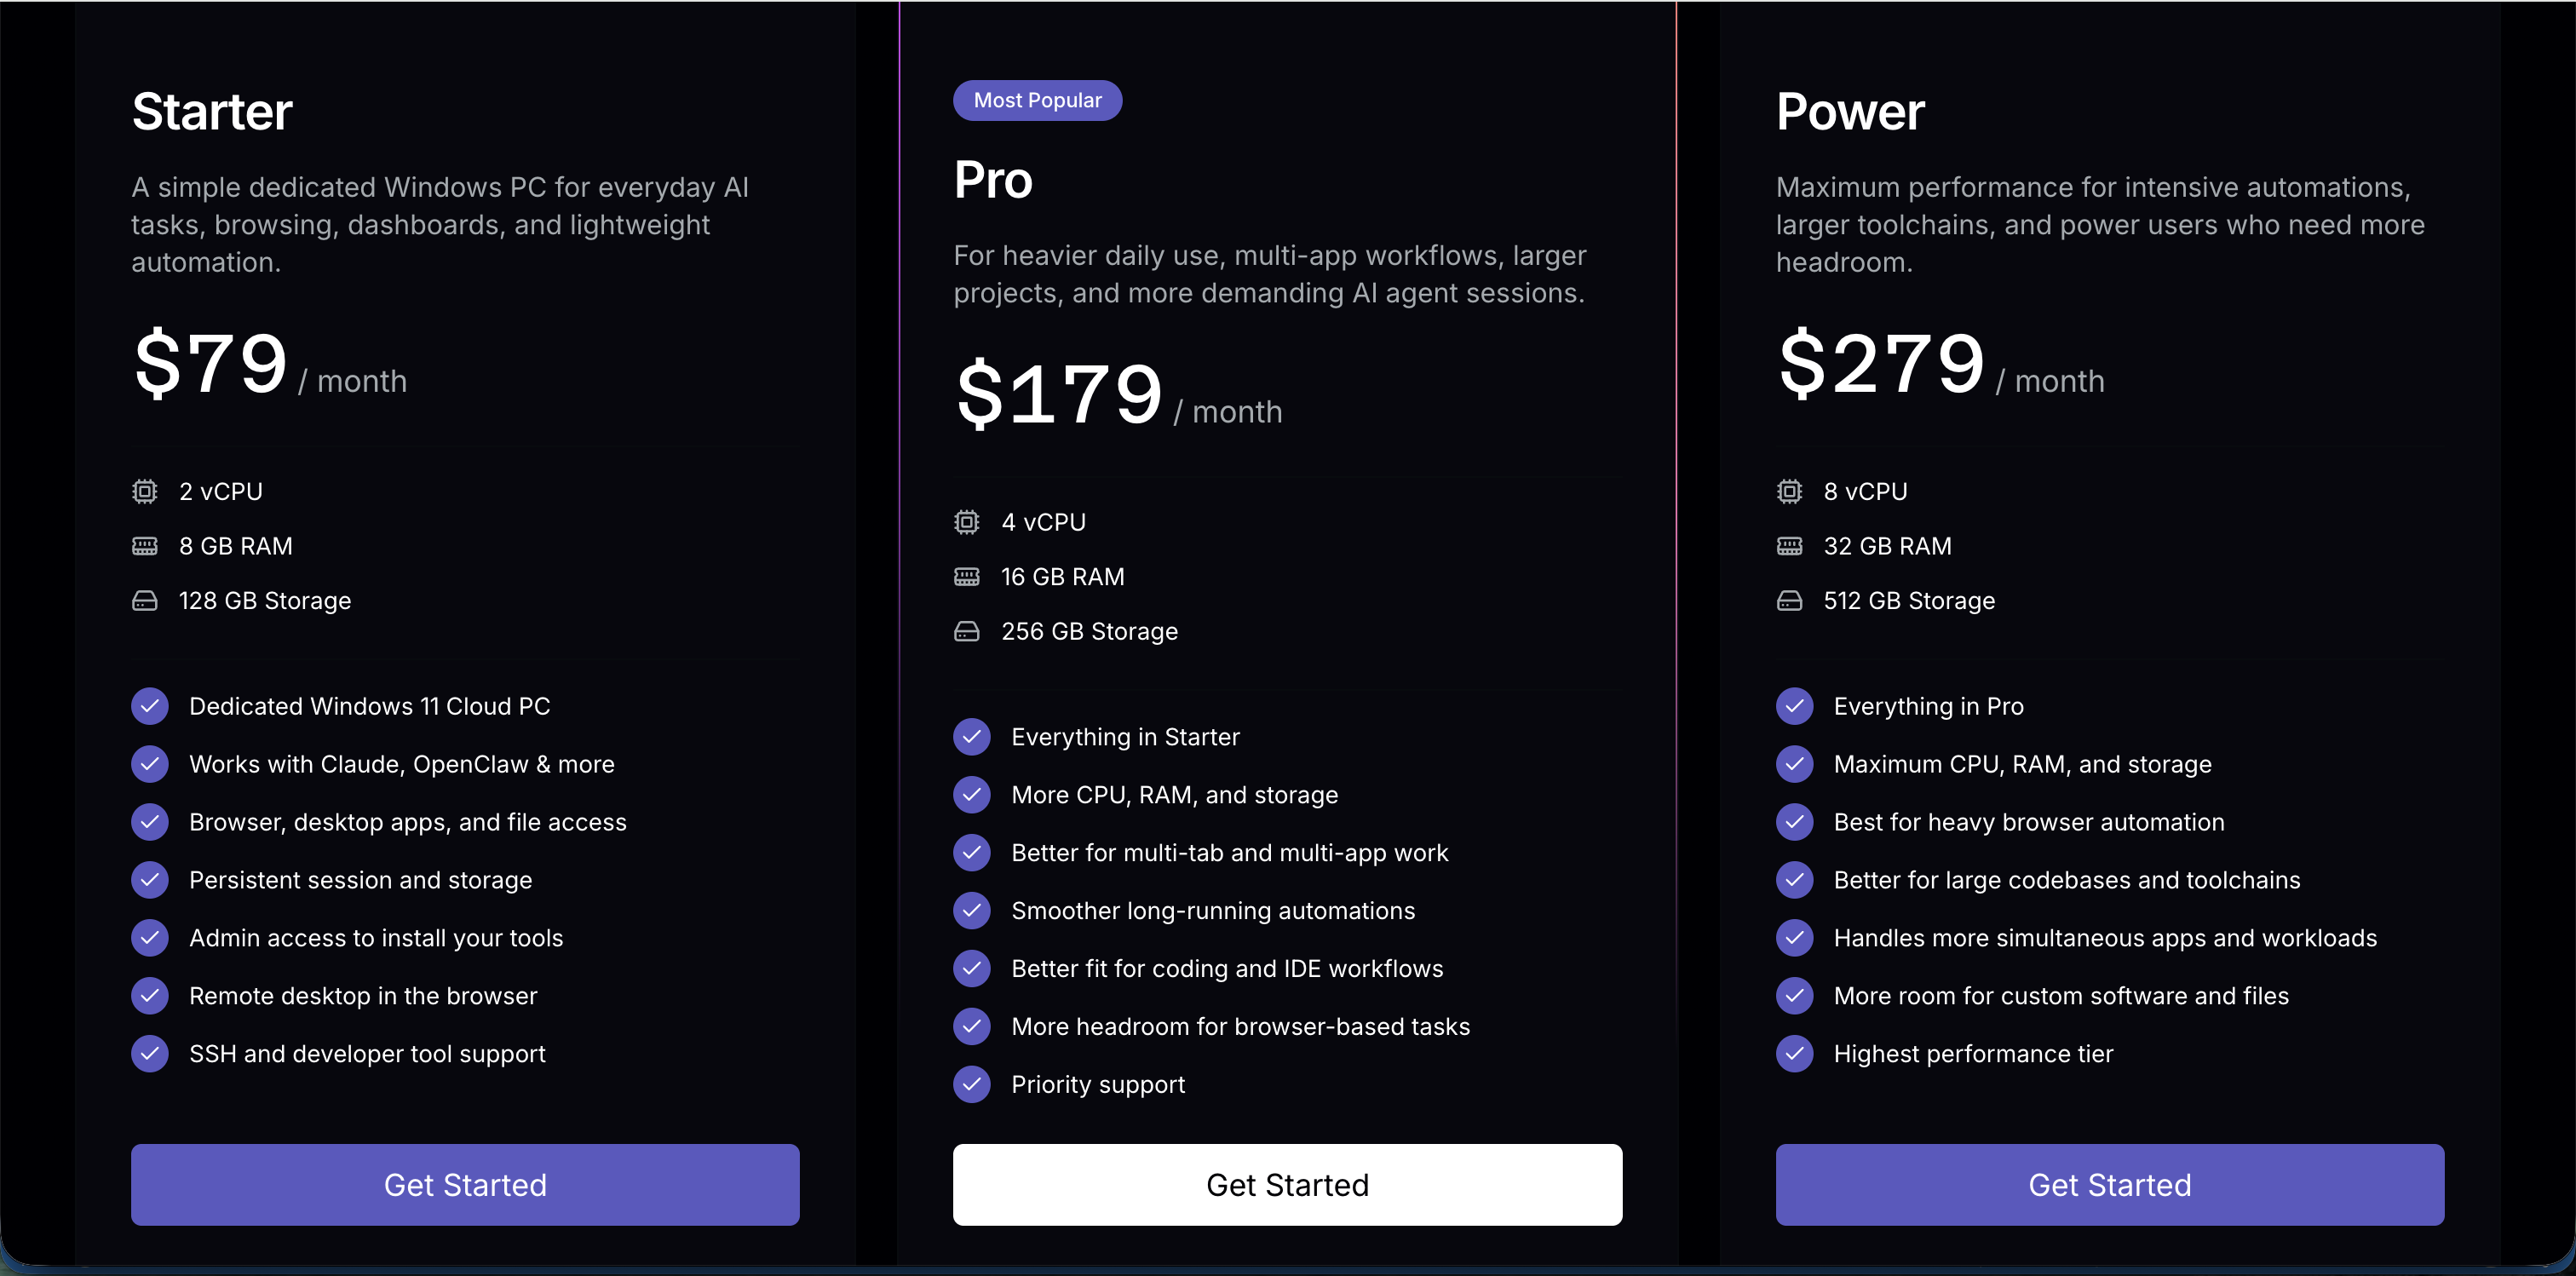Click the checkmark beside Everything in Pro

[1794, 706]
